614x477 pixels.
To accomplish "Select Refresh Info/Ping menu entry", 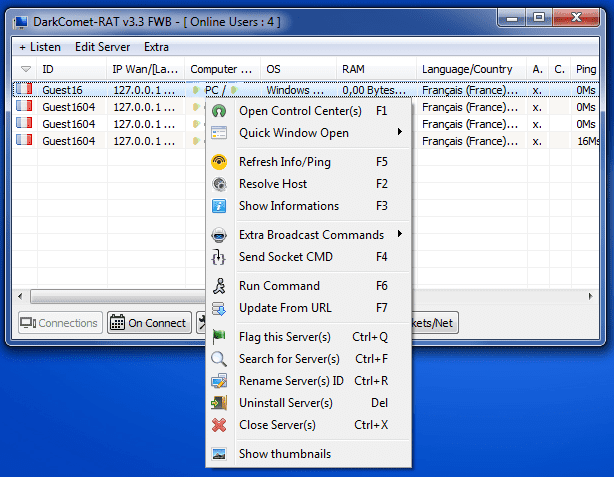I will (x=309, y=162).
